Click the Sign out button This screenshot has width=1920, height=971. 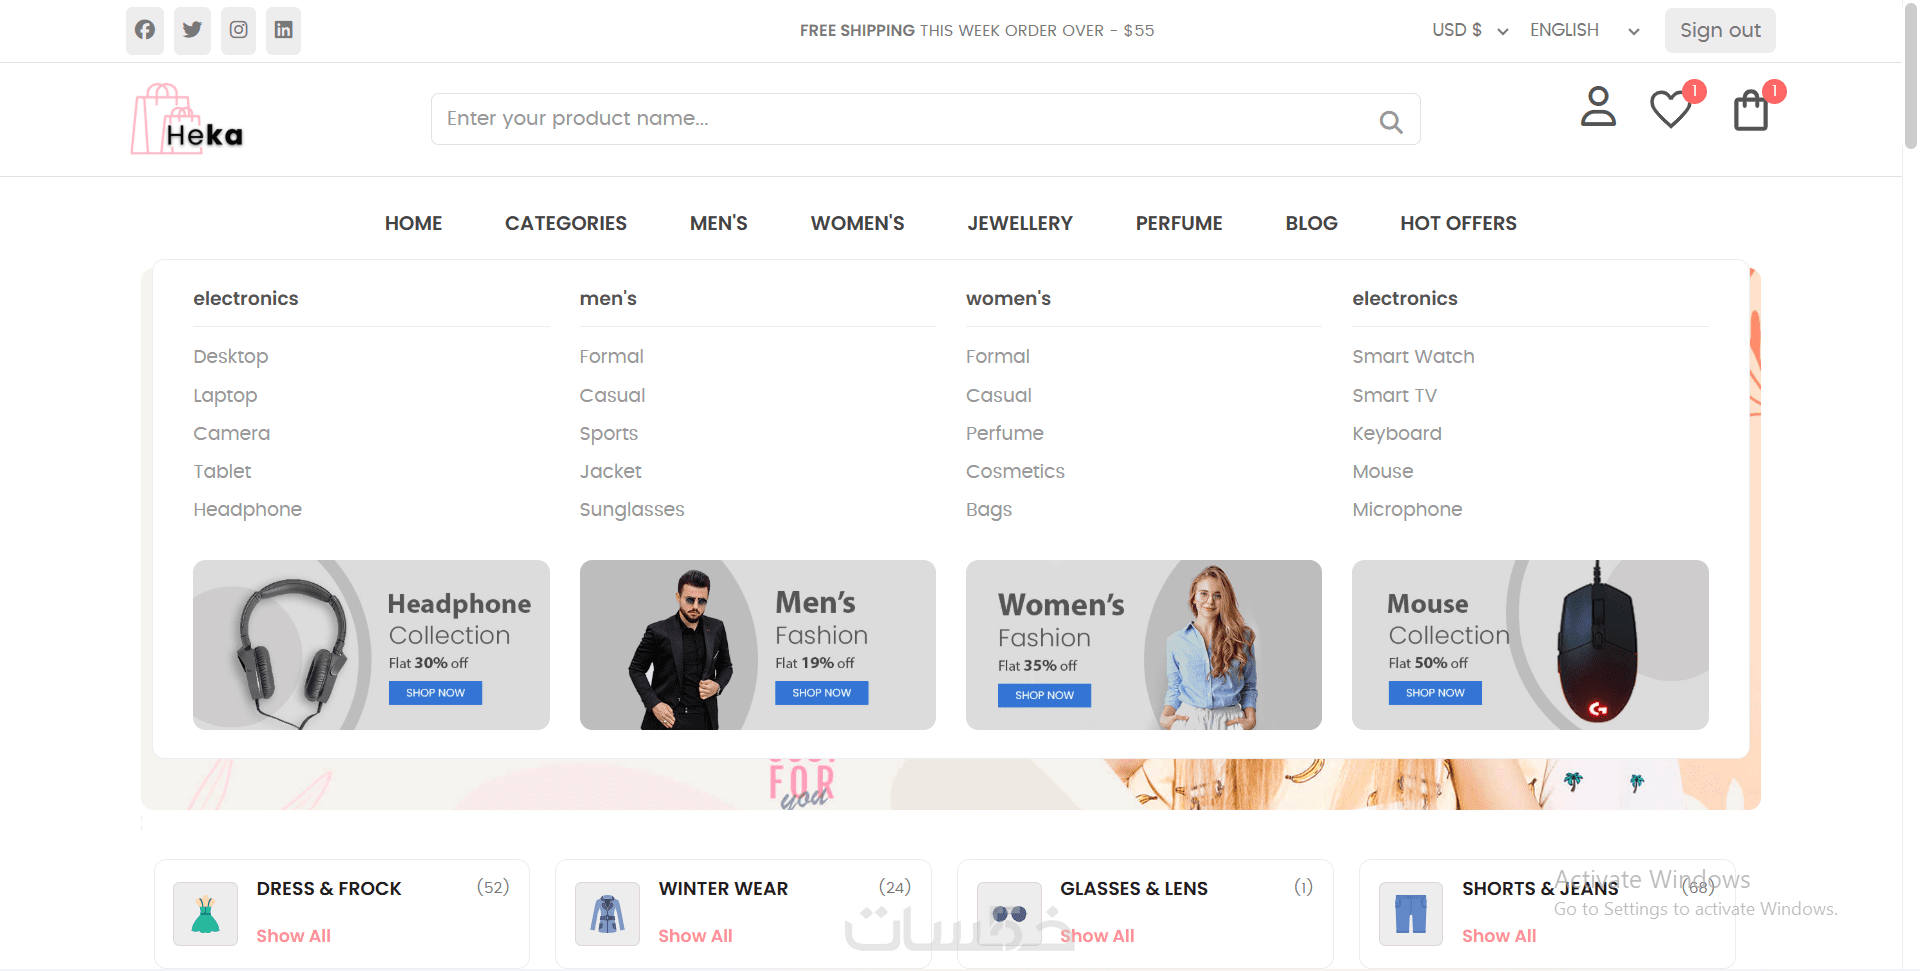(1720, 30)
